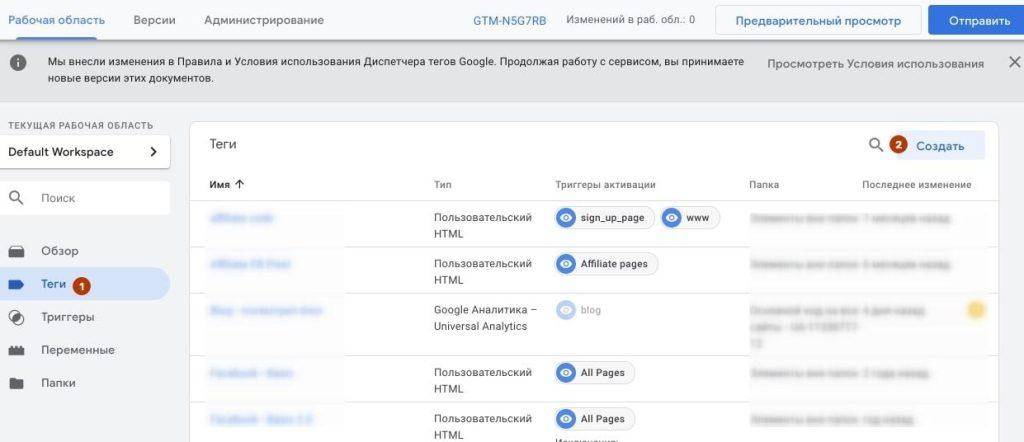Image resolution: width=1024 pixels, height=442 pixels.
Task: Click Изменений в раб. обл.: 0 text
Action: click(630, 20)
